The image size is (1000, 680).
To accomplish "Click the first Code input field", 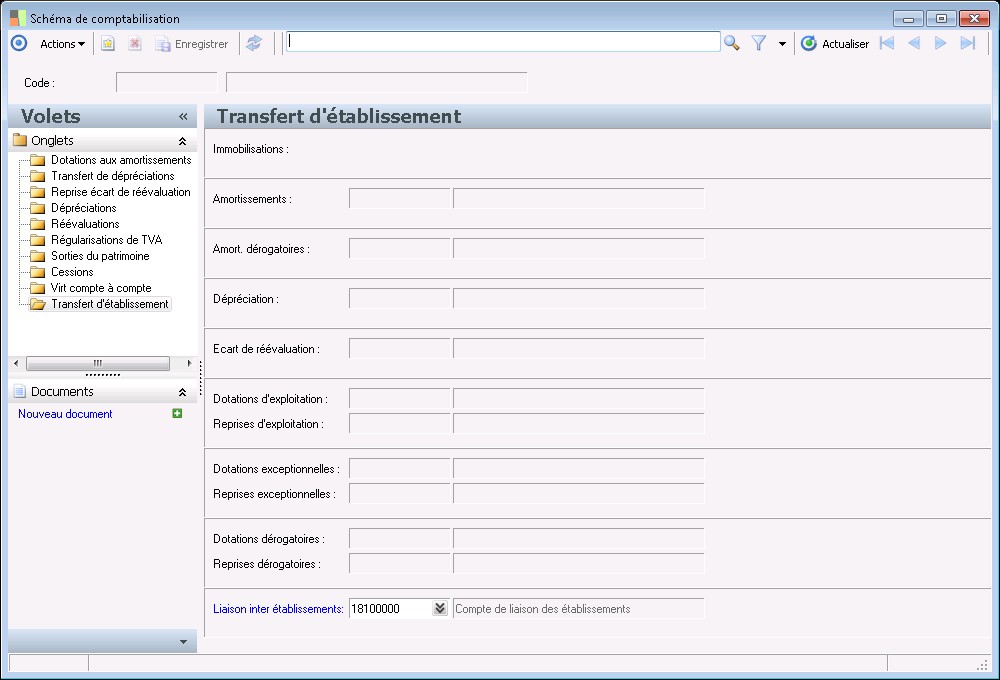I will [167, 82].
